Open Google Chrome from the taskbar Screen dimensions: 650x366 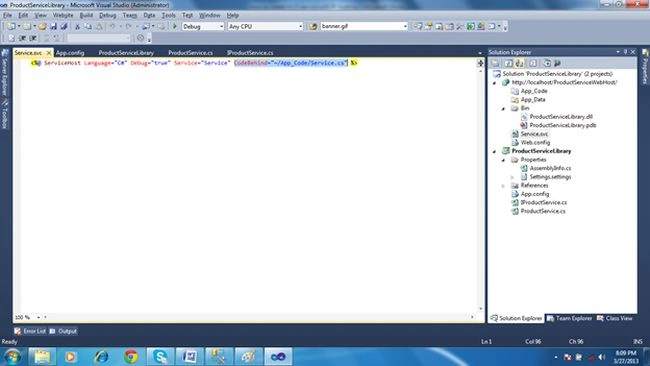[x=131, y=356]
